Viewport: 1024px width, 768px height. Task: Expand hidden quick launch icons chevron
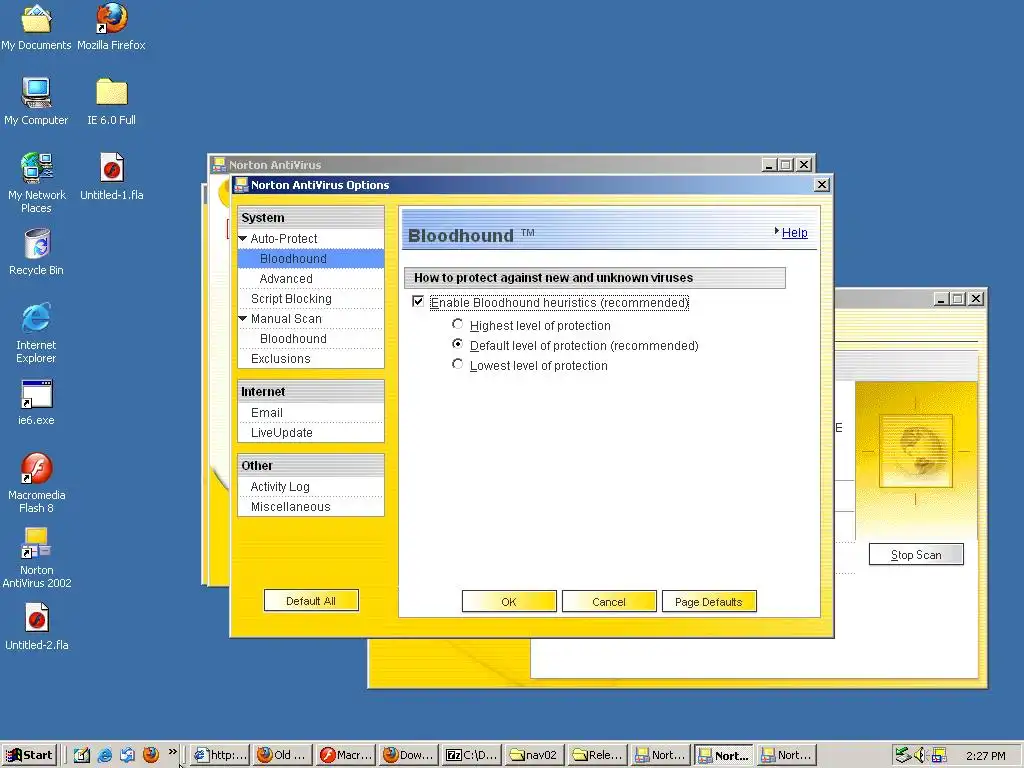click(x=172, y=752)
